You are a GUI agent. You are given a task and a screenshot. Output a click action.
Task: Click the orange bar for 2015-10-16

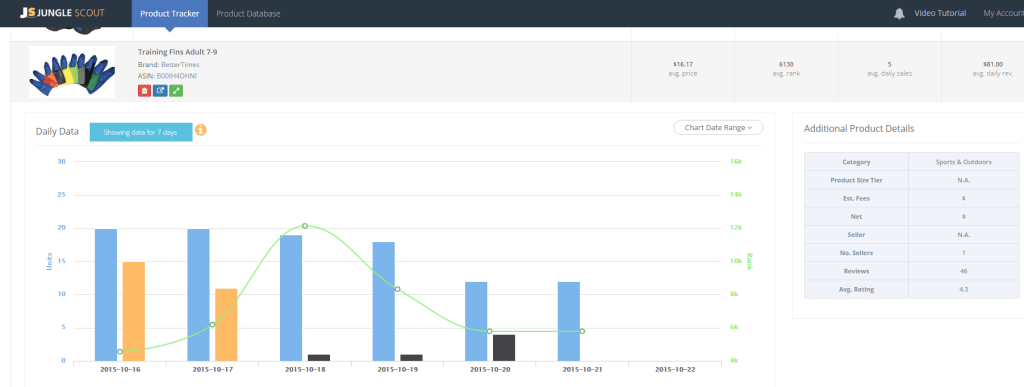[x=134, y=311]
